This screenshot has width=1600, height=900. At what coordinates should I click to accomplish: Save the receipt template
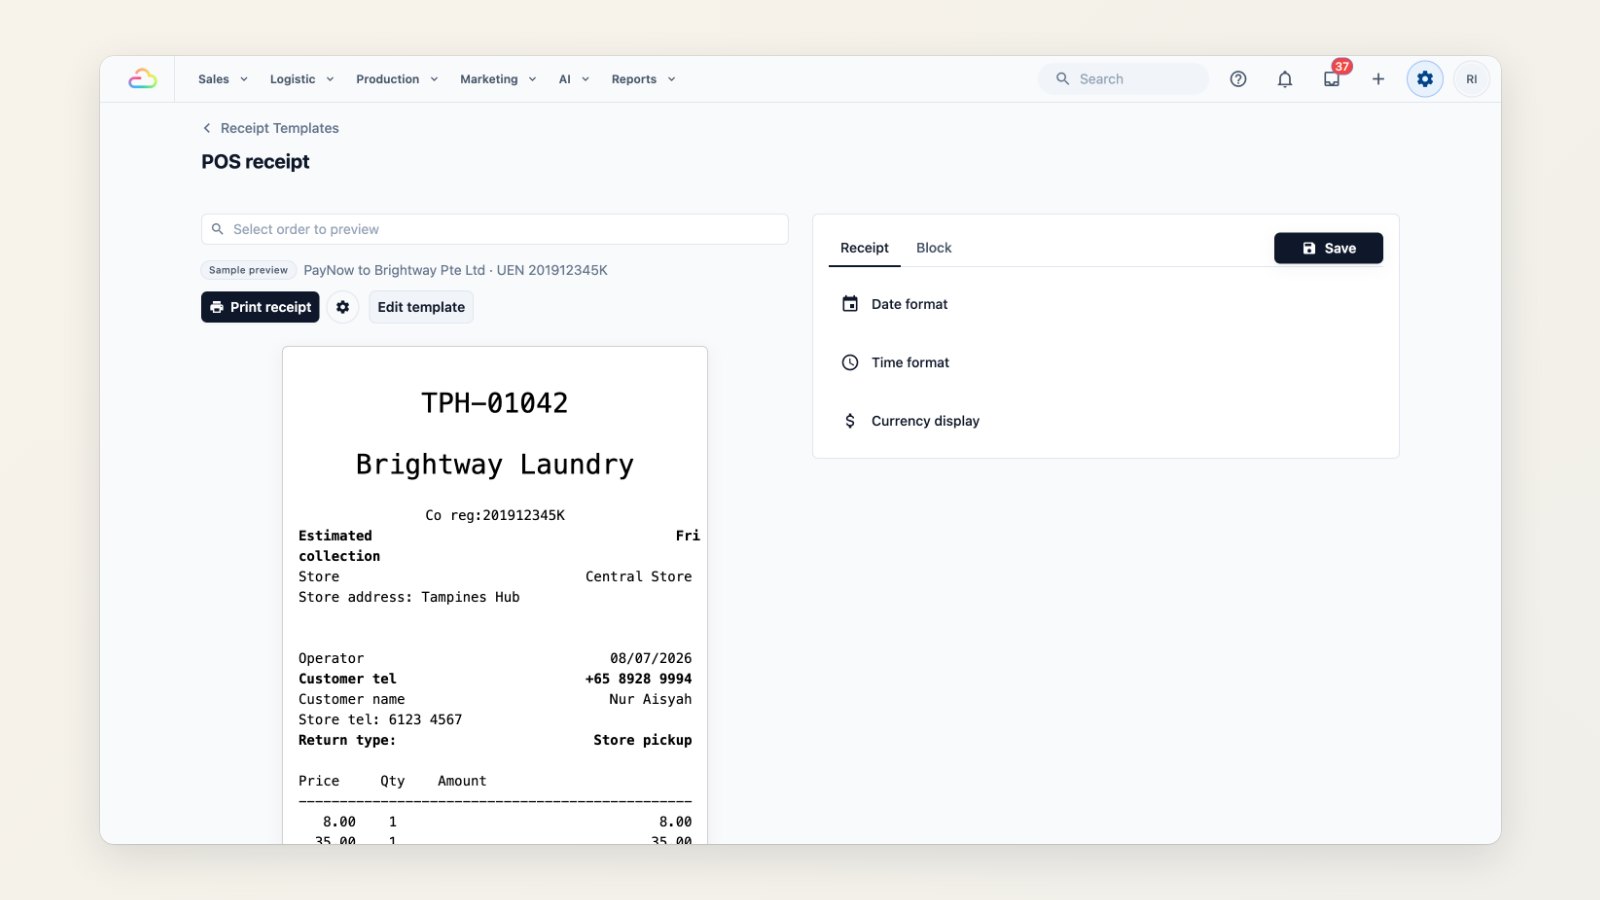[x=1328, y=248]
